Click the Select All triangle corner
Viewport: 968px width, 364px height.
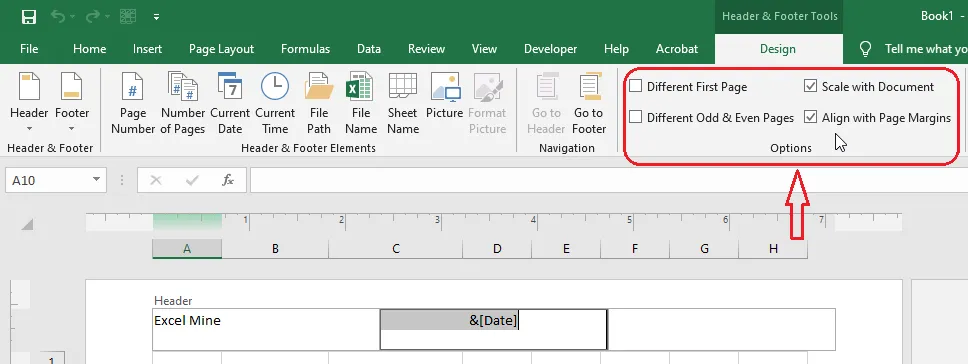[x=27, y=225]
